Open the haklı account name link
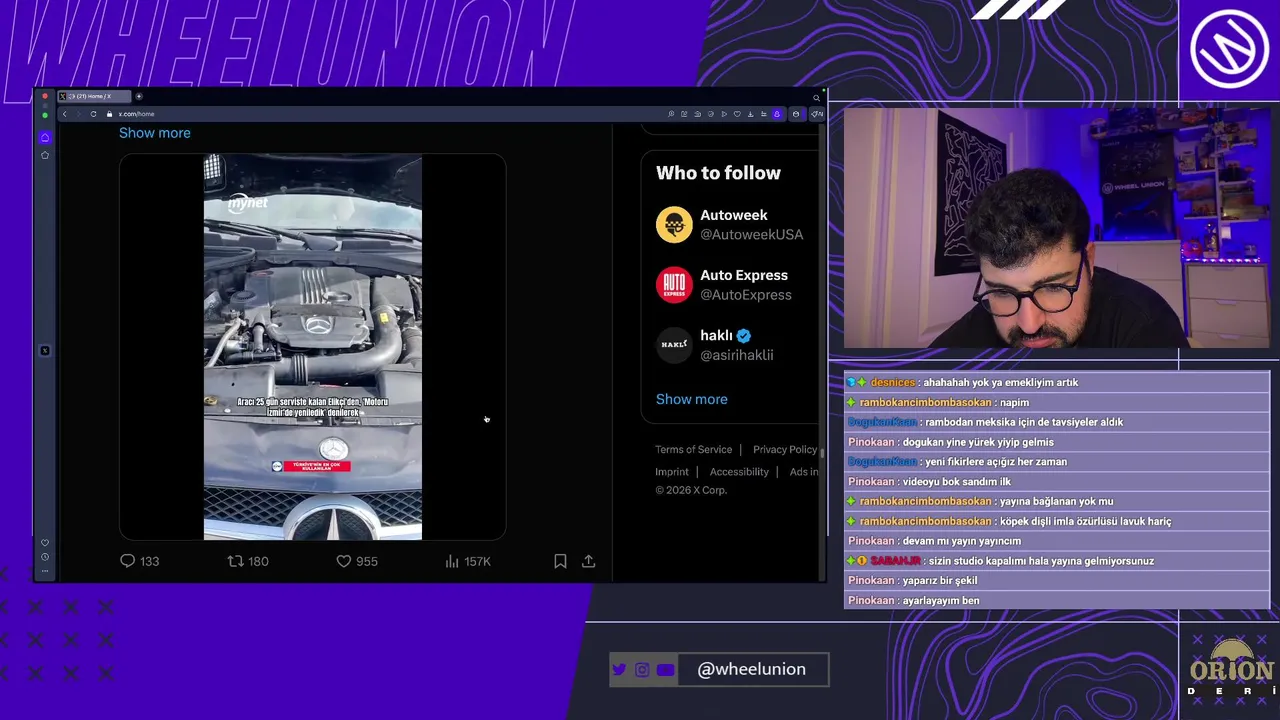Viewport: 1280px width, 720px height. 716,335
